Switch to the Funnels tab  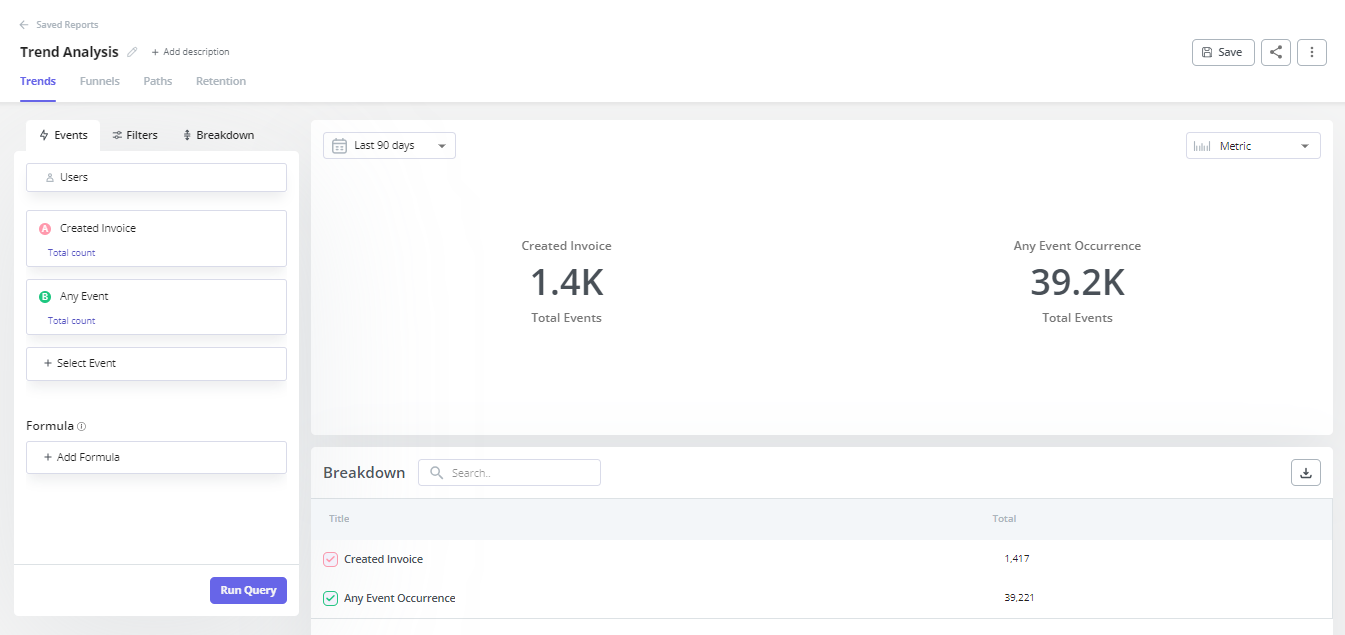tap(99, 81)
